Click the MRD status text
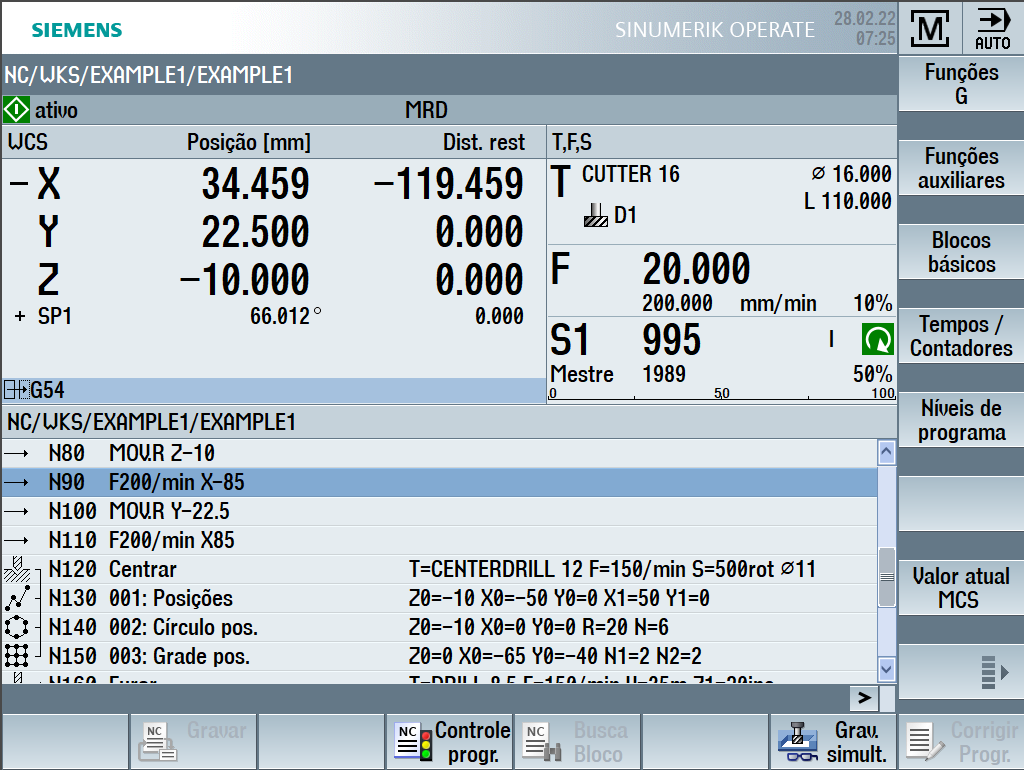1024x770 pixels. point(426,110)
